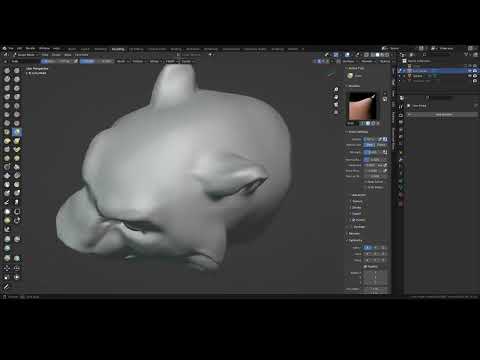This screenshot has width=480, height=360.
Task: Select the Clay Strips brush
Action: point(17,79)
